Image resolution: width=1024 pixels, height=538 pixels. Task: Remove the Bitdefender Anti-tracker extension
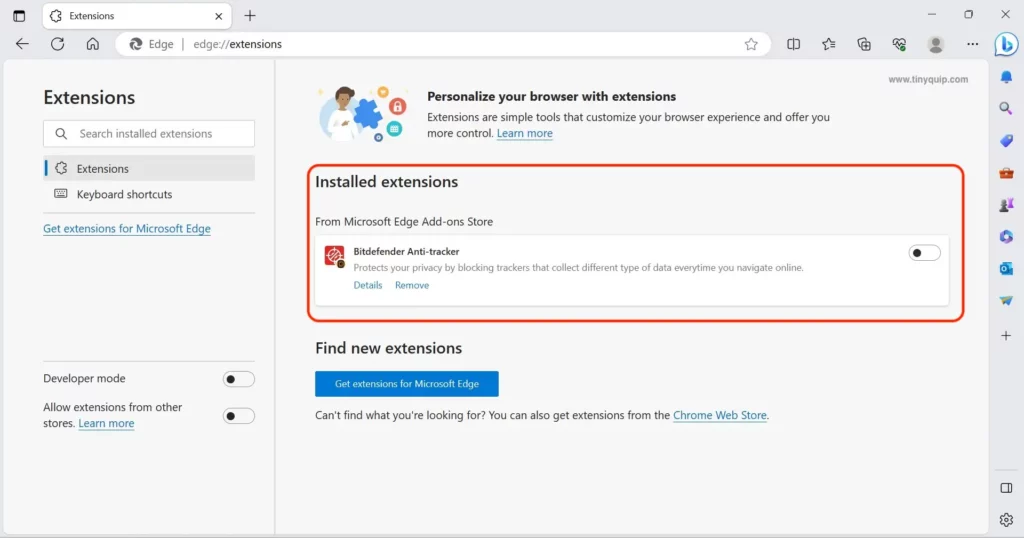412,285
